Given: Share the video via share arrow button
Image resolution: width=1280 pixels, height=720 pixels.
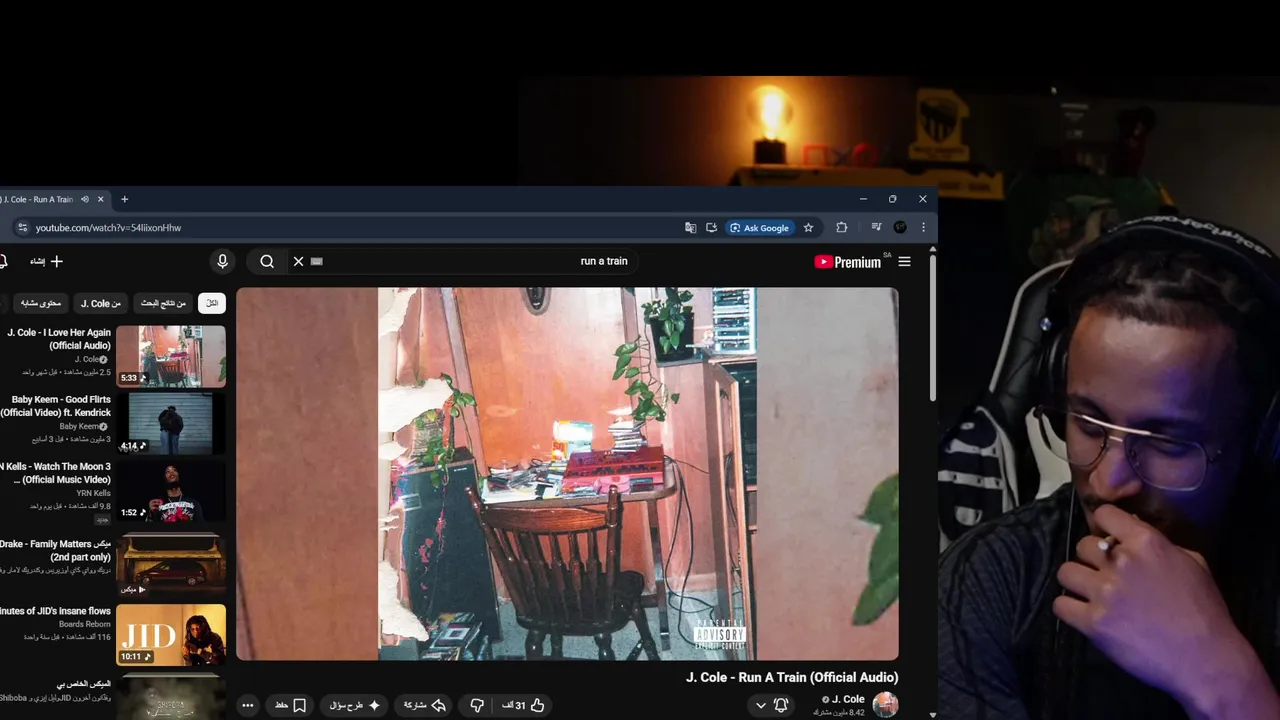Looking at the screenshot, I should (x=425, y=705).
